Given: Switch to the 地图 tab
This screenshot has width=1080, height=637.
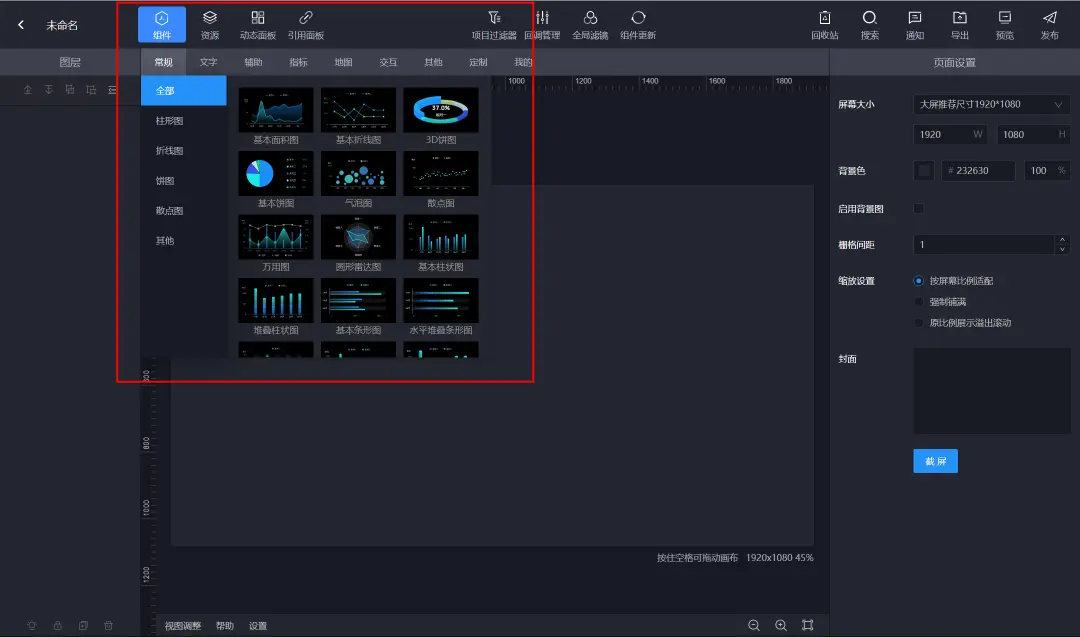Looking at the screenshot, I should (x=343, y=62).
